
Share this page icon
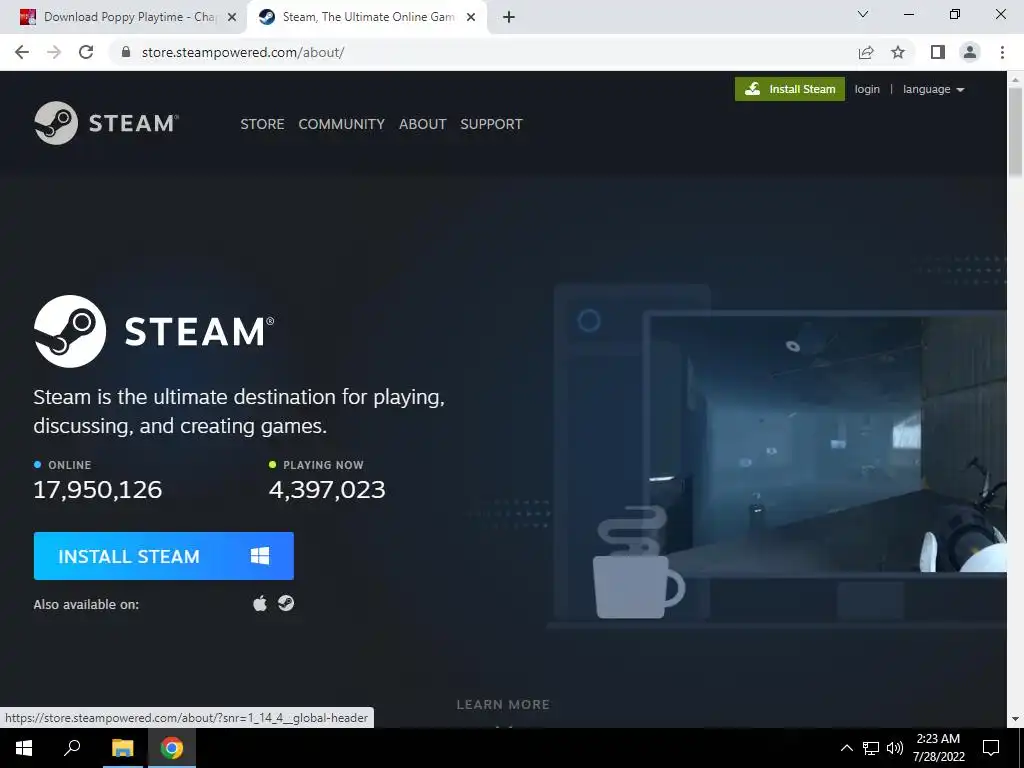866,52
